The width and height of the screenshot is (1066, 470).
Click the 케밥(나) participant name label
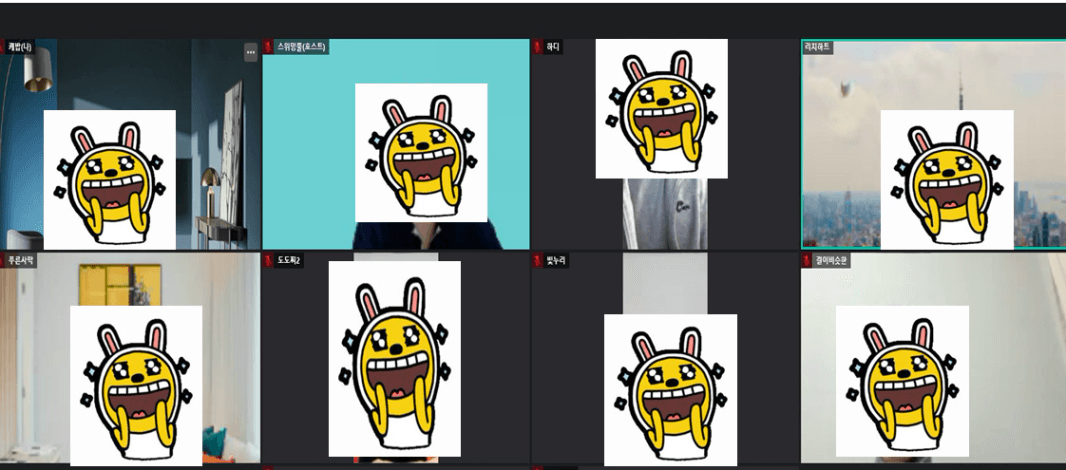click(x=20, y=47)
